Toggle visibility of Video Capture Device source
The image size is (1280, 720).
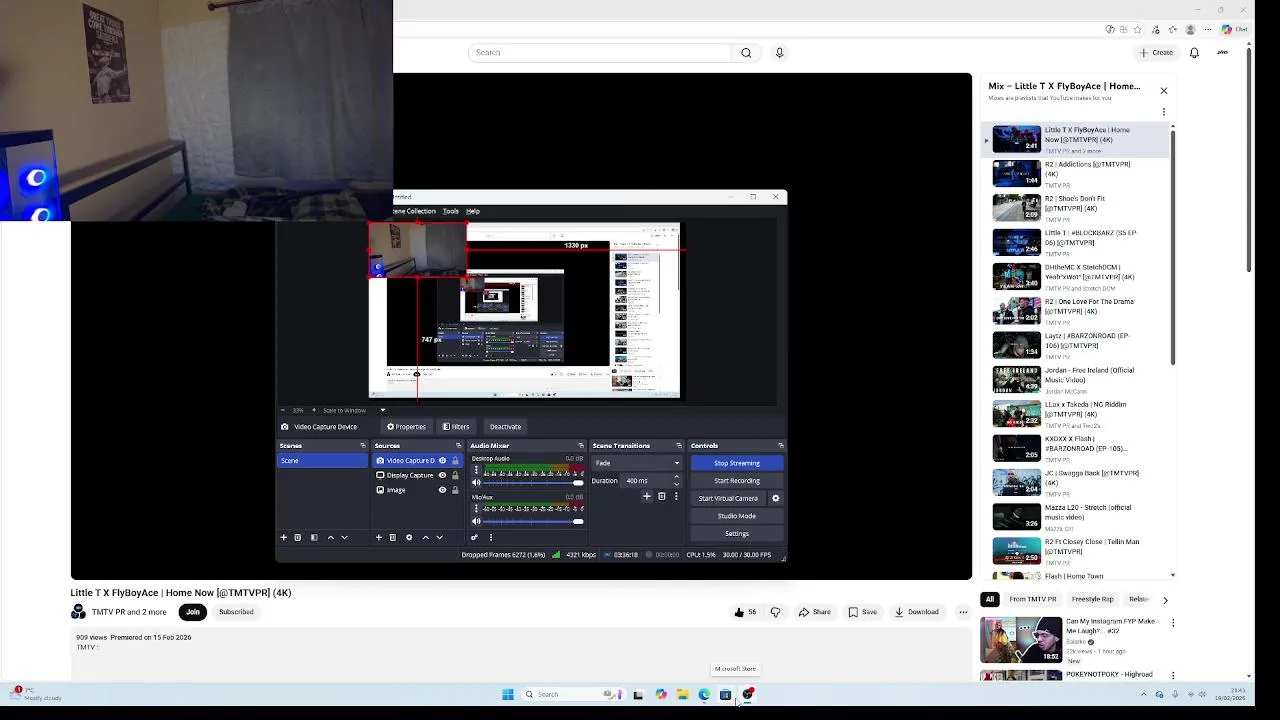[x=442, y=461]
